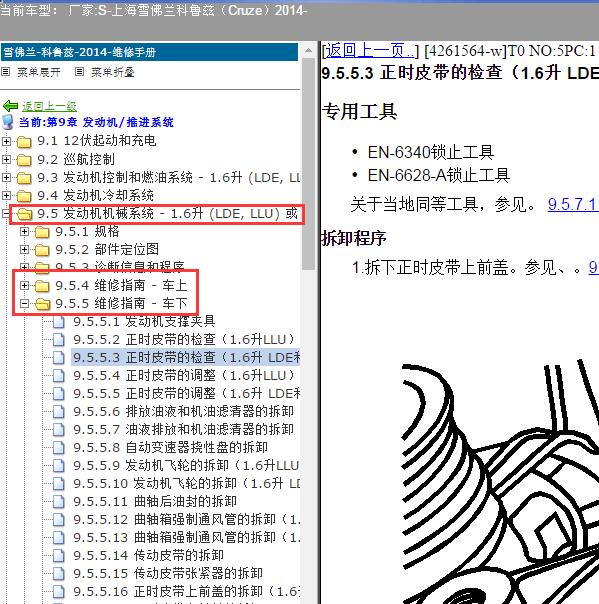Click the tree panel scrollbar up arrow
This screenshot has height=604, width=599.
coord(308,50)
